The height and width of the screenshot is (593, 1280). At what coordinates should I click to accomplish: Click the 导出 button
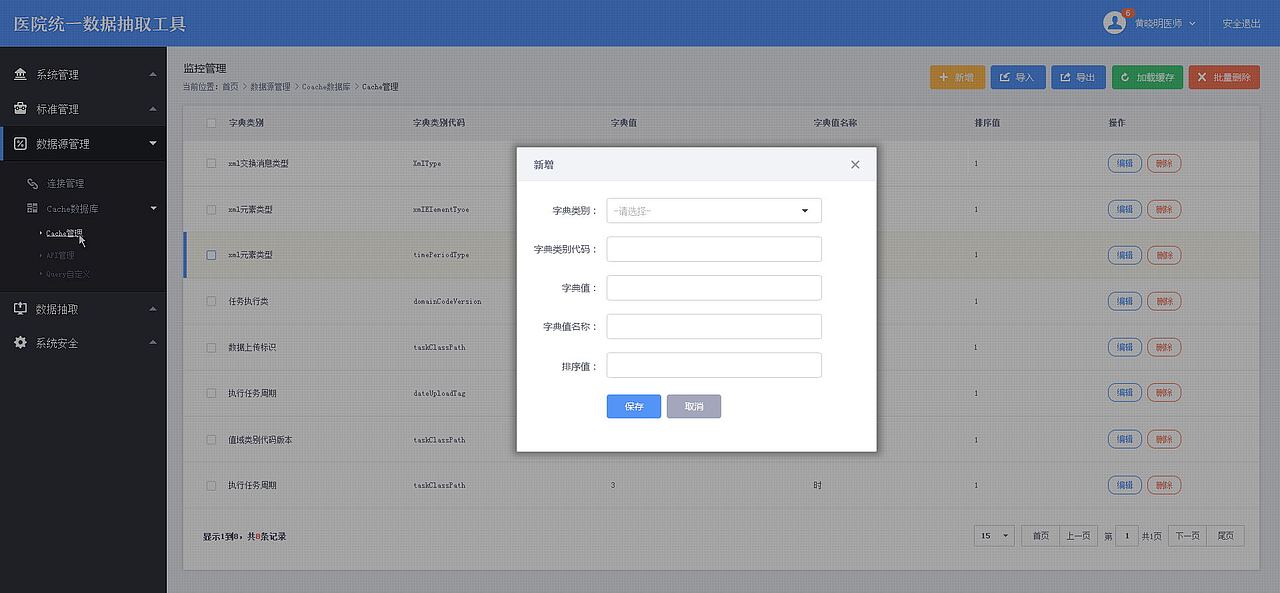pos(1078,77)
